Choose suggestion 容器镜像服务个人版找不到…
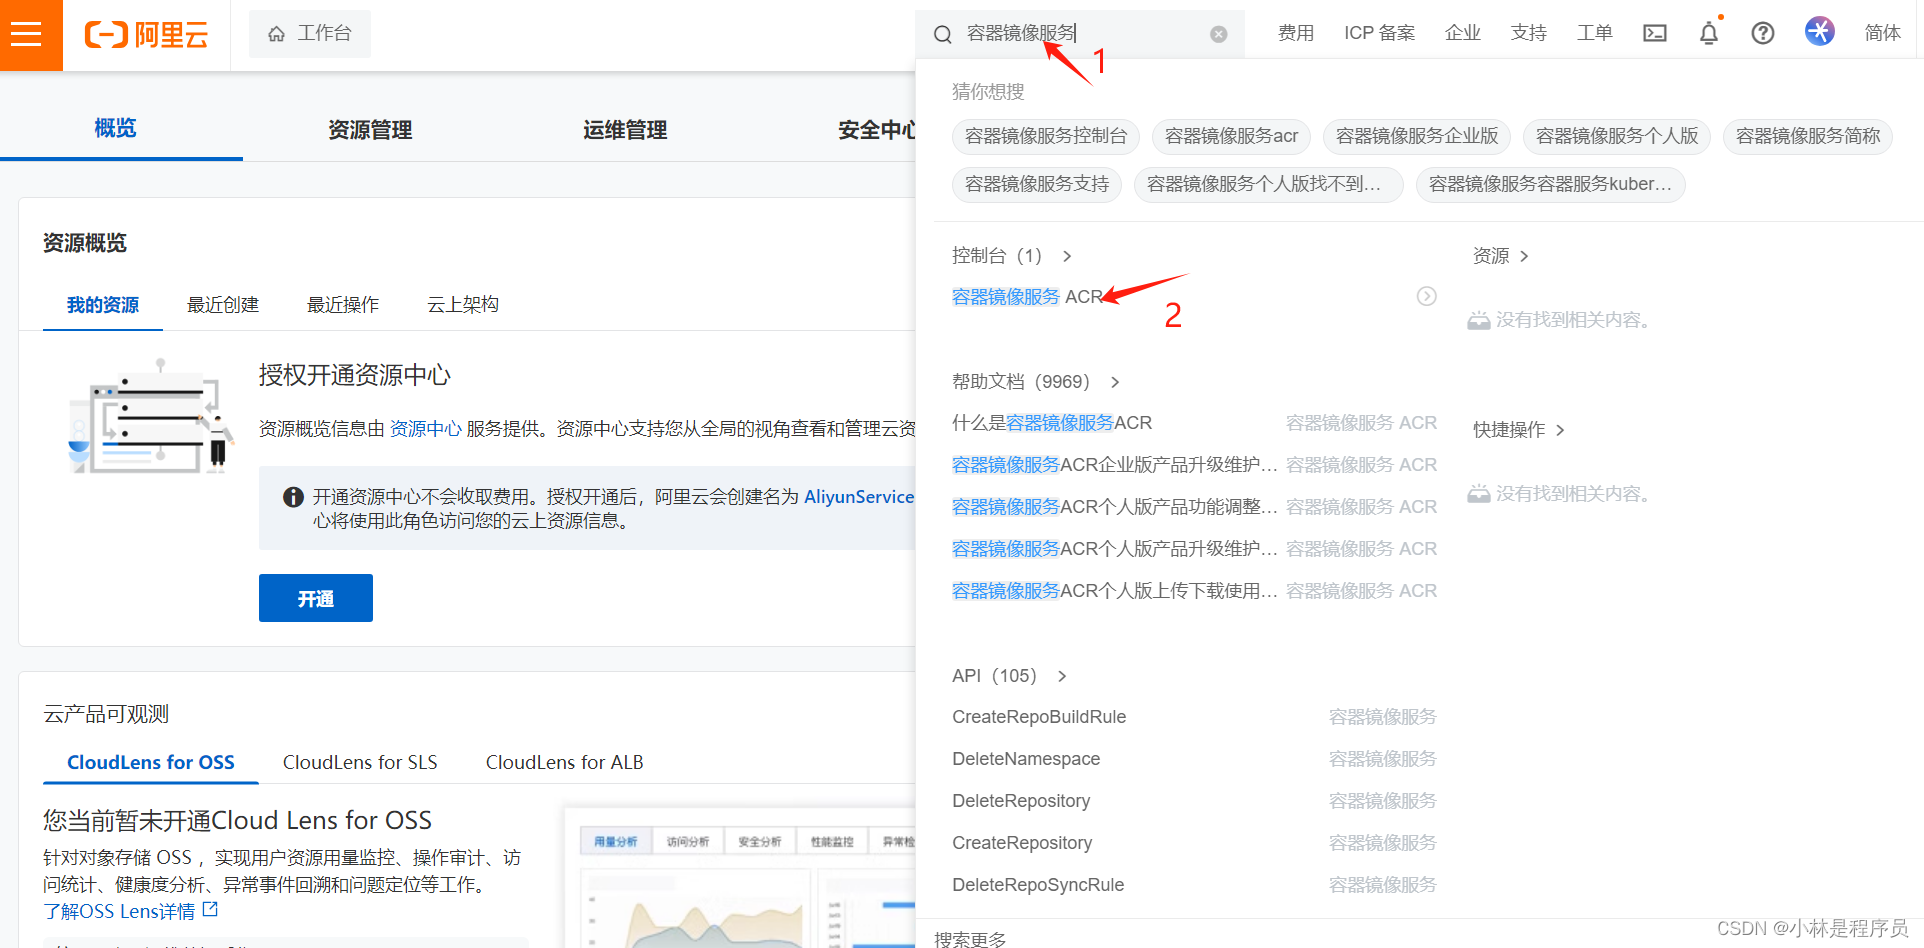 coord(1269,184)
